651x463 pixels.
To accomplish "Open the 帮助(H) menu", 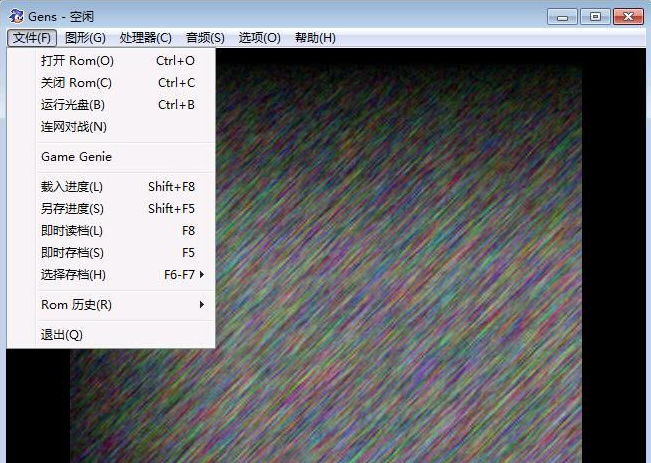I will [x=315, y=38].
